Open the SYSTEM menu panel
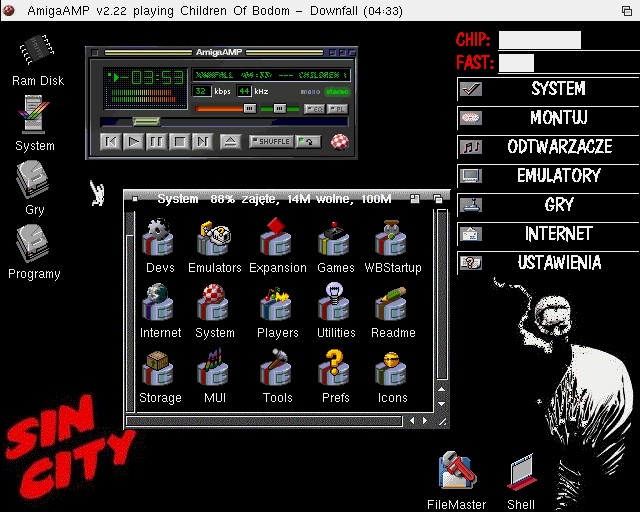The height and width of the screenshot is (512, 640). pyautogui.click(x=548, y=89)
